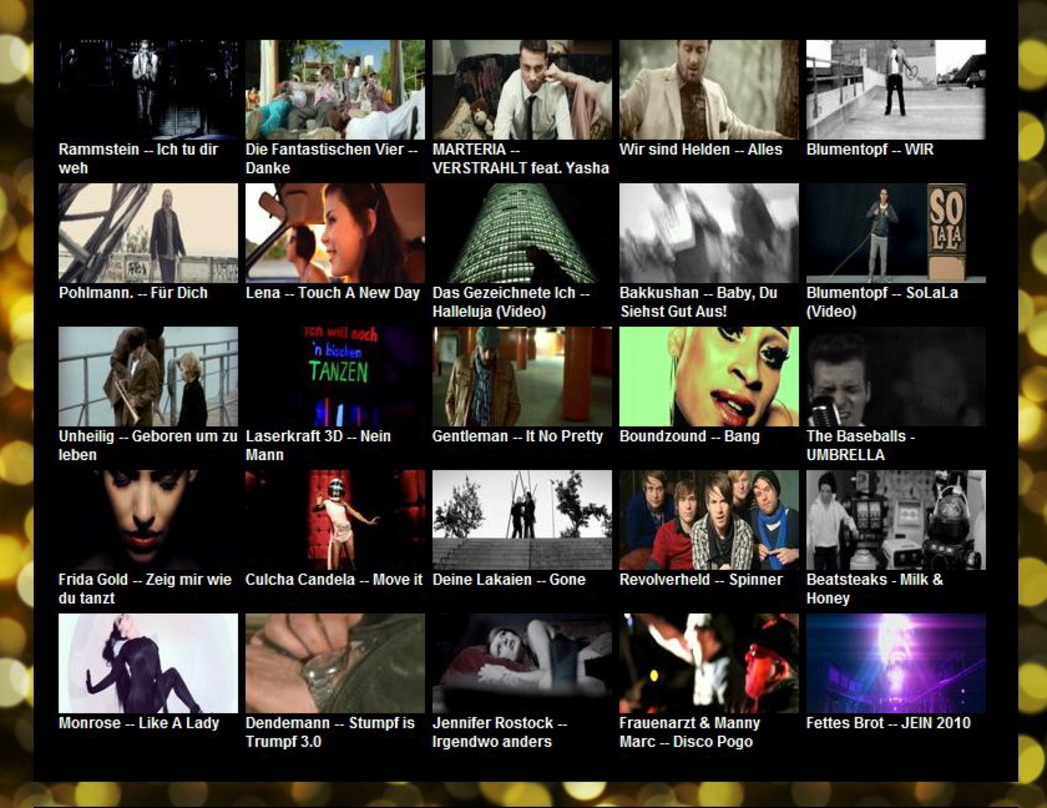
Task: Open the Das Gezeichnete Ich Halleluja thumbnail
Action: [x=522, y=233]
